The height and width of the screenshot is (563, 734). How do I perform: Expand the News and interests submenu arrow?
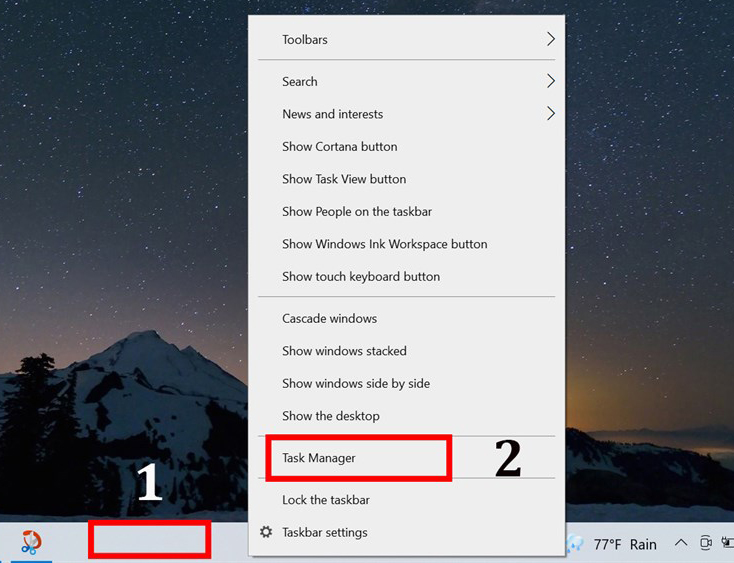(x=550, y=114)
